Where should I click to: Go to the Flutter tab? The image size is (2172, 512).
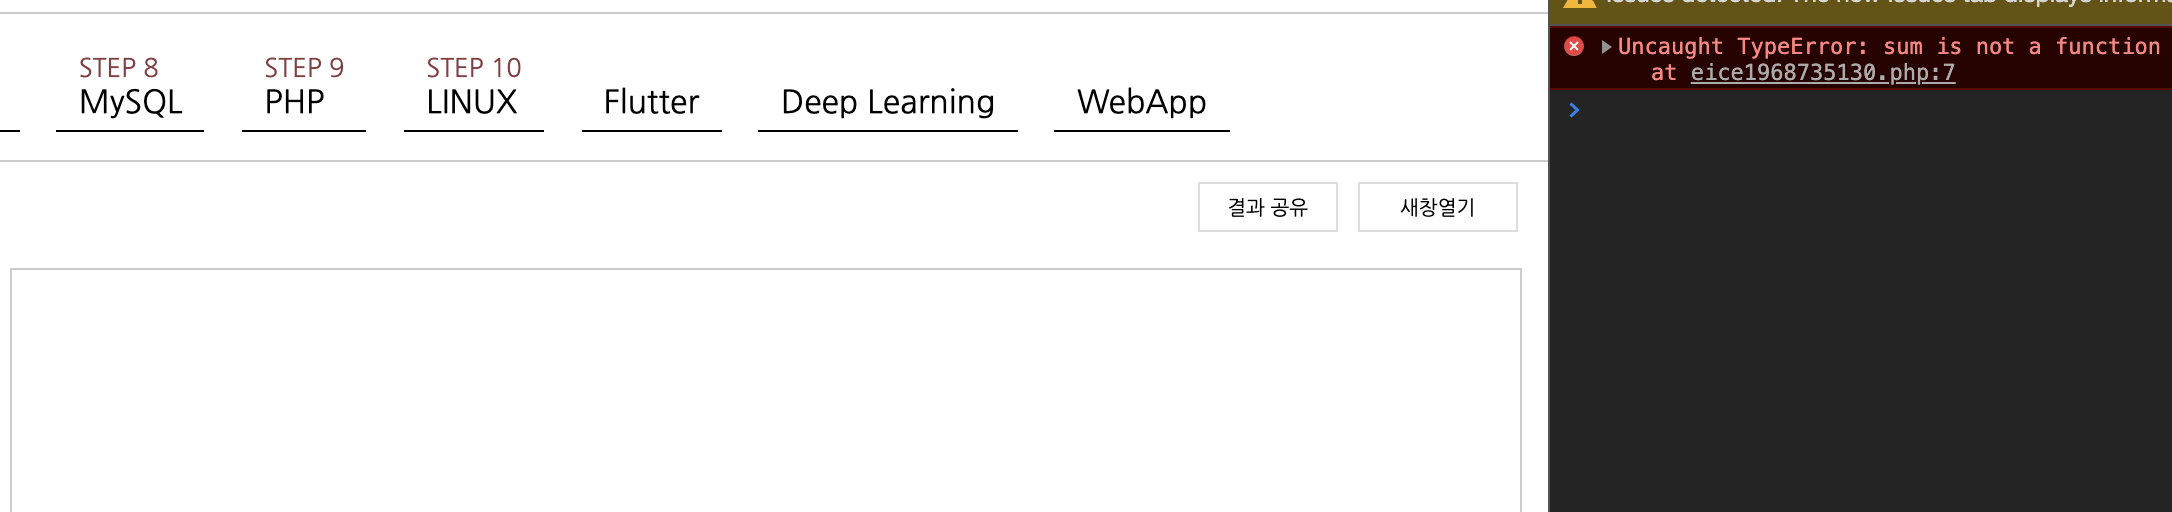tap(652, 102)
